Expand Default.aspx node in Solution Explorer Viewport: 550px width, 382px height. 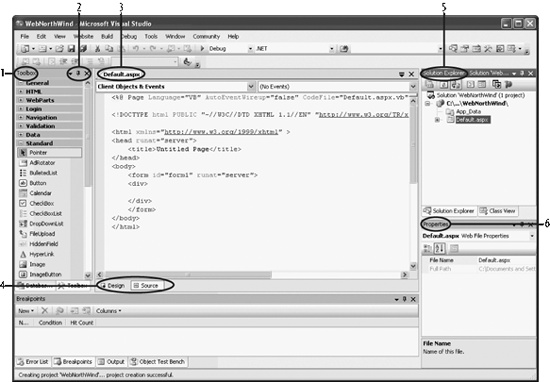click(x=437, y=120)
